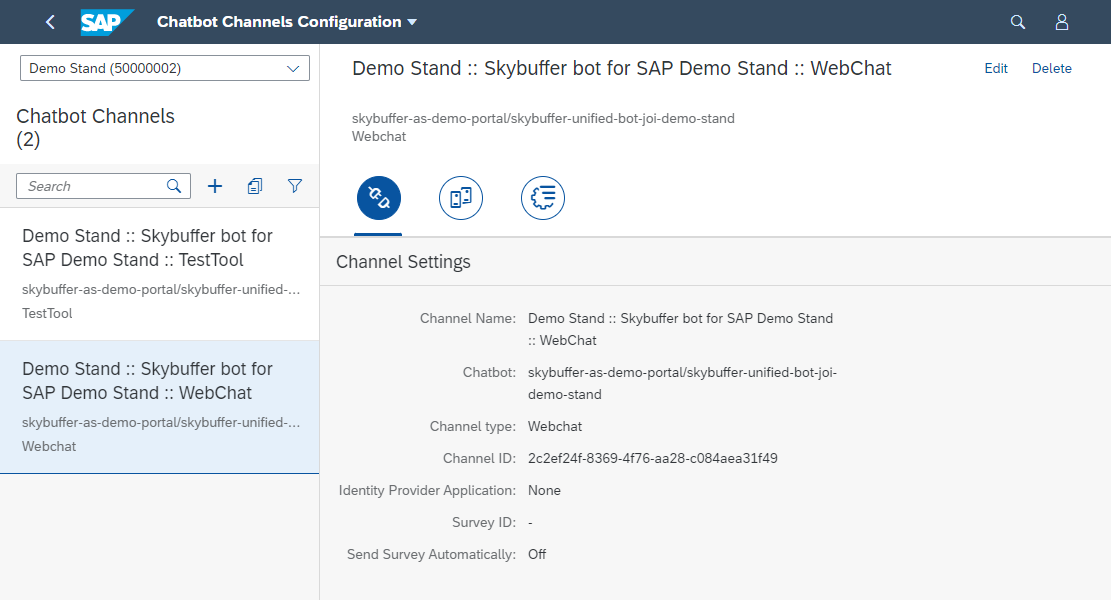
Task: Click the page title Demo Stand WebChat header
Action: (621, 69)
